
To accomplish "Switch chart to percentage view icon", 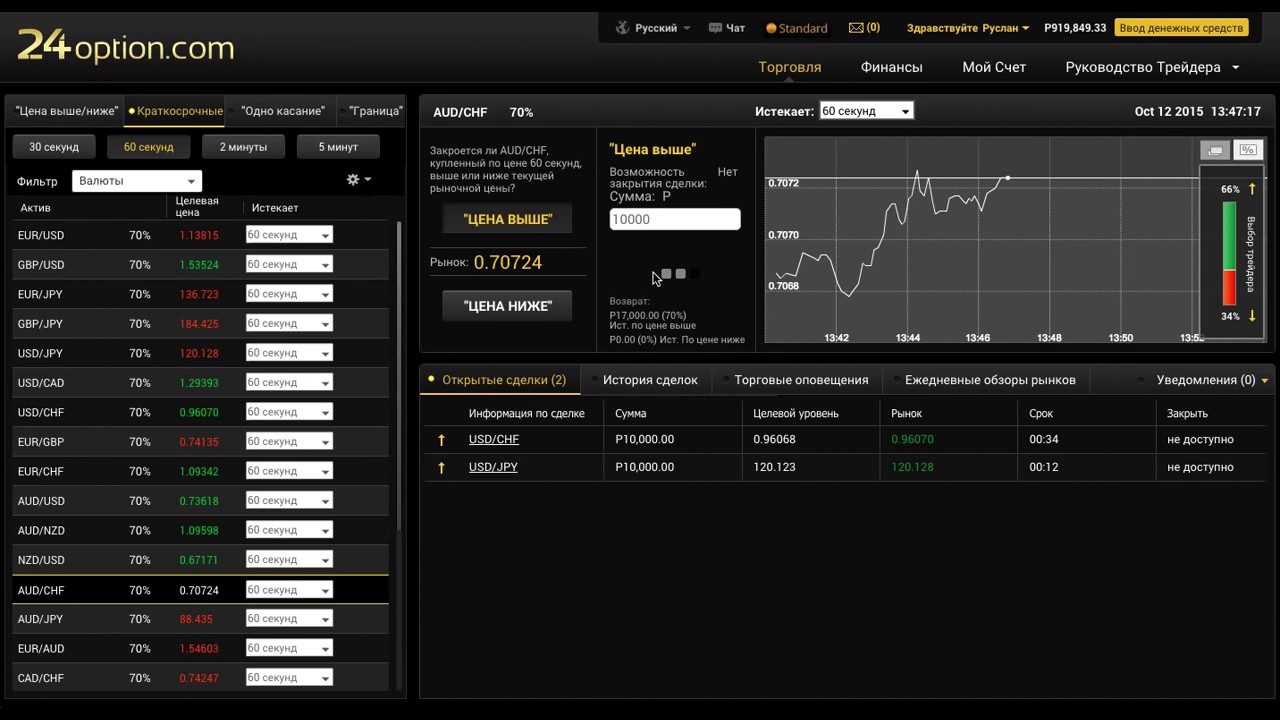I will tap(1248, 150).
